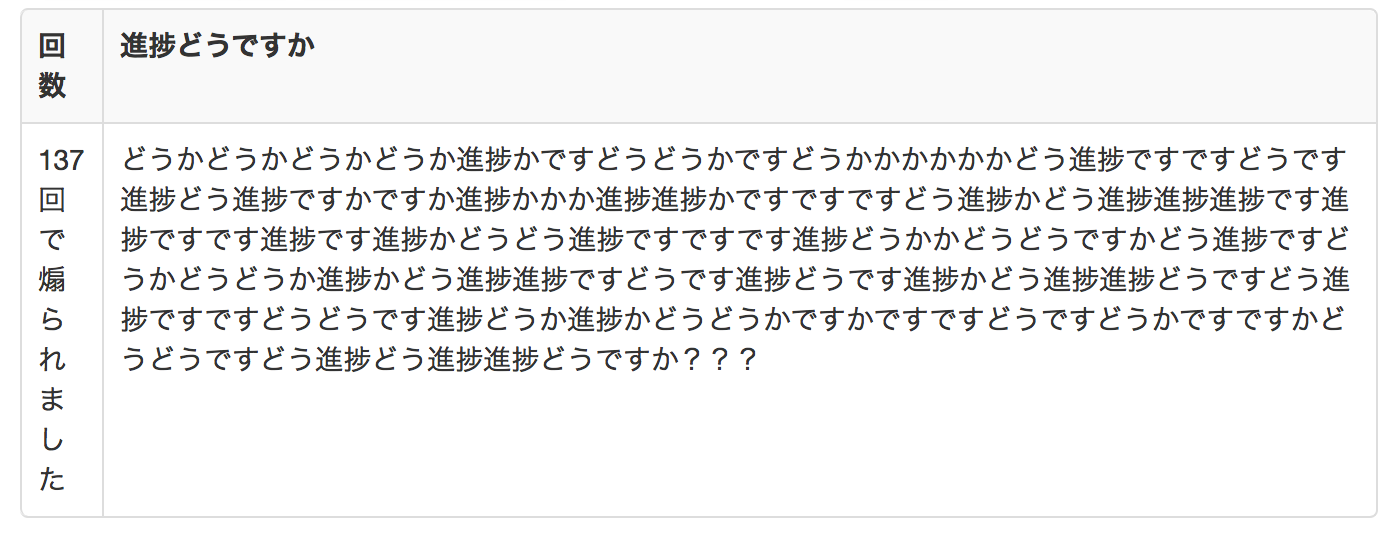The image size is (1392, 537).
Task: Click the first どうか starting the paragraph
Action: (163, 160)
